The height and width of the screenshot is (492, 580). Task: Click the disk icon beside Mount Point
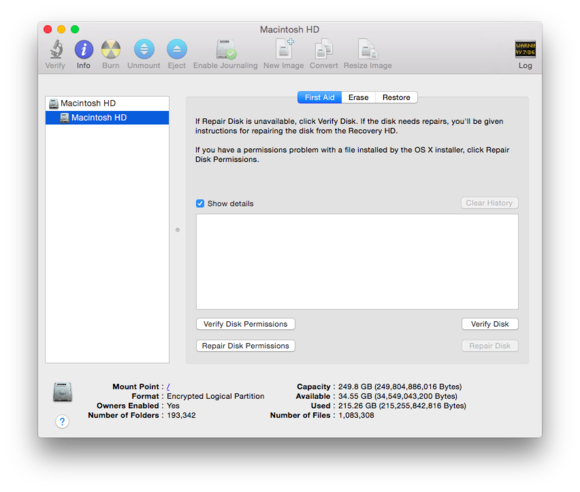pos(63,392)
